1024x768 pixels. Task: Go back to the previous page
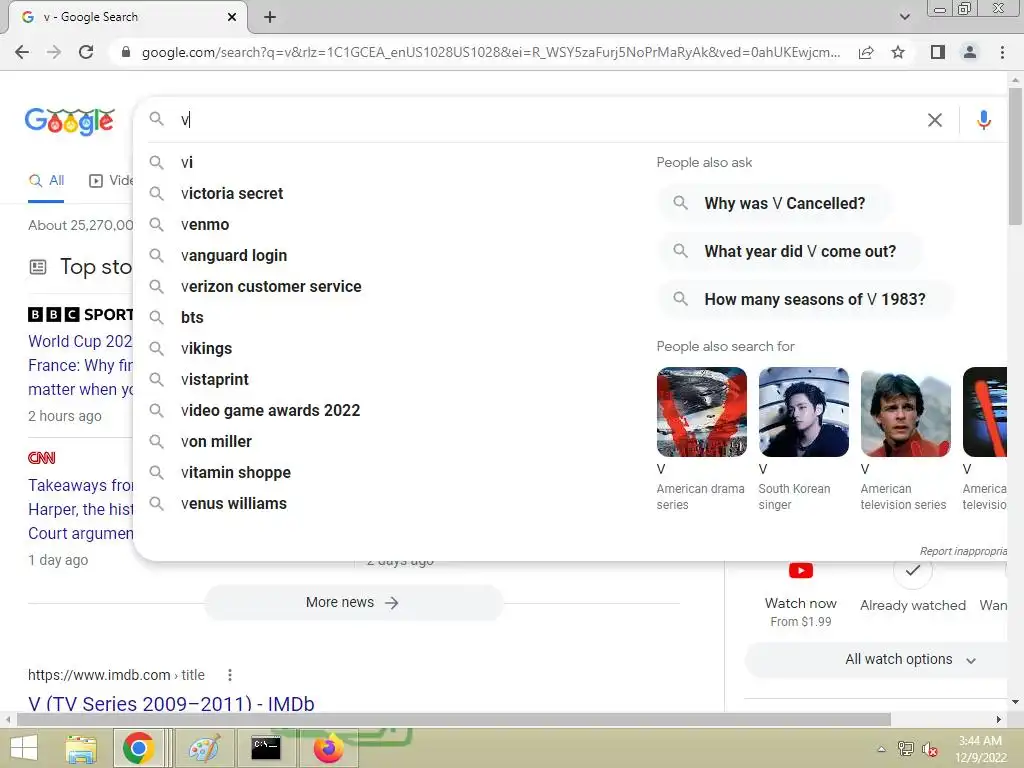tap(22, 52)
